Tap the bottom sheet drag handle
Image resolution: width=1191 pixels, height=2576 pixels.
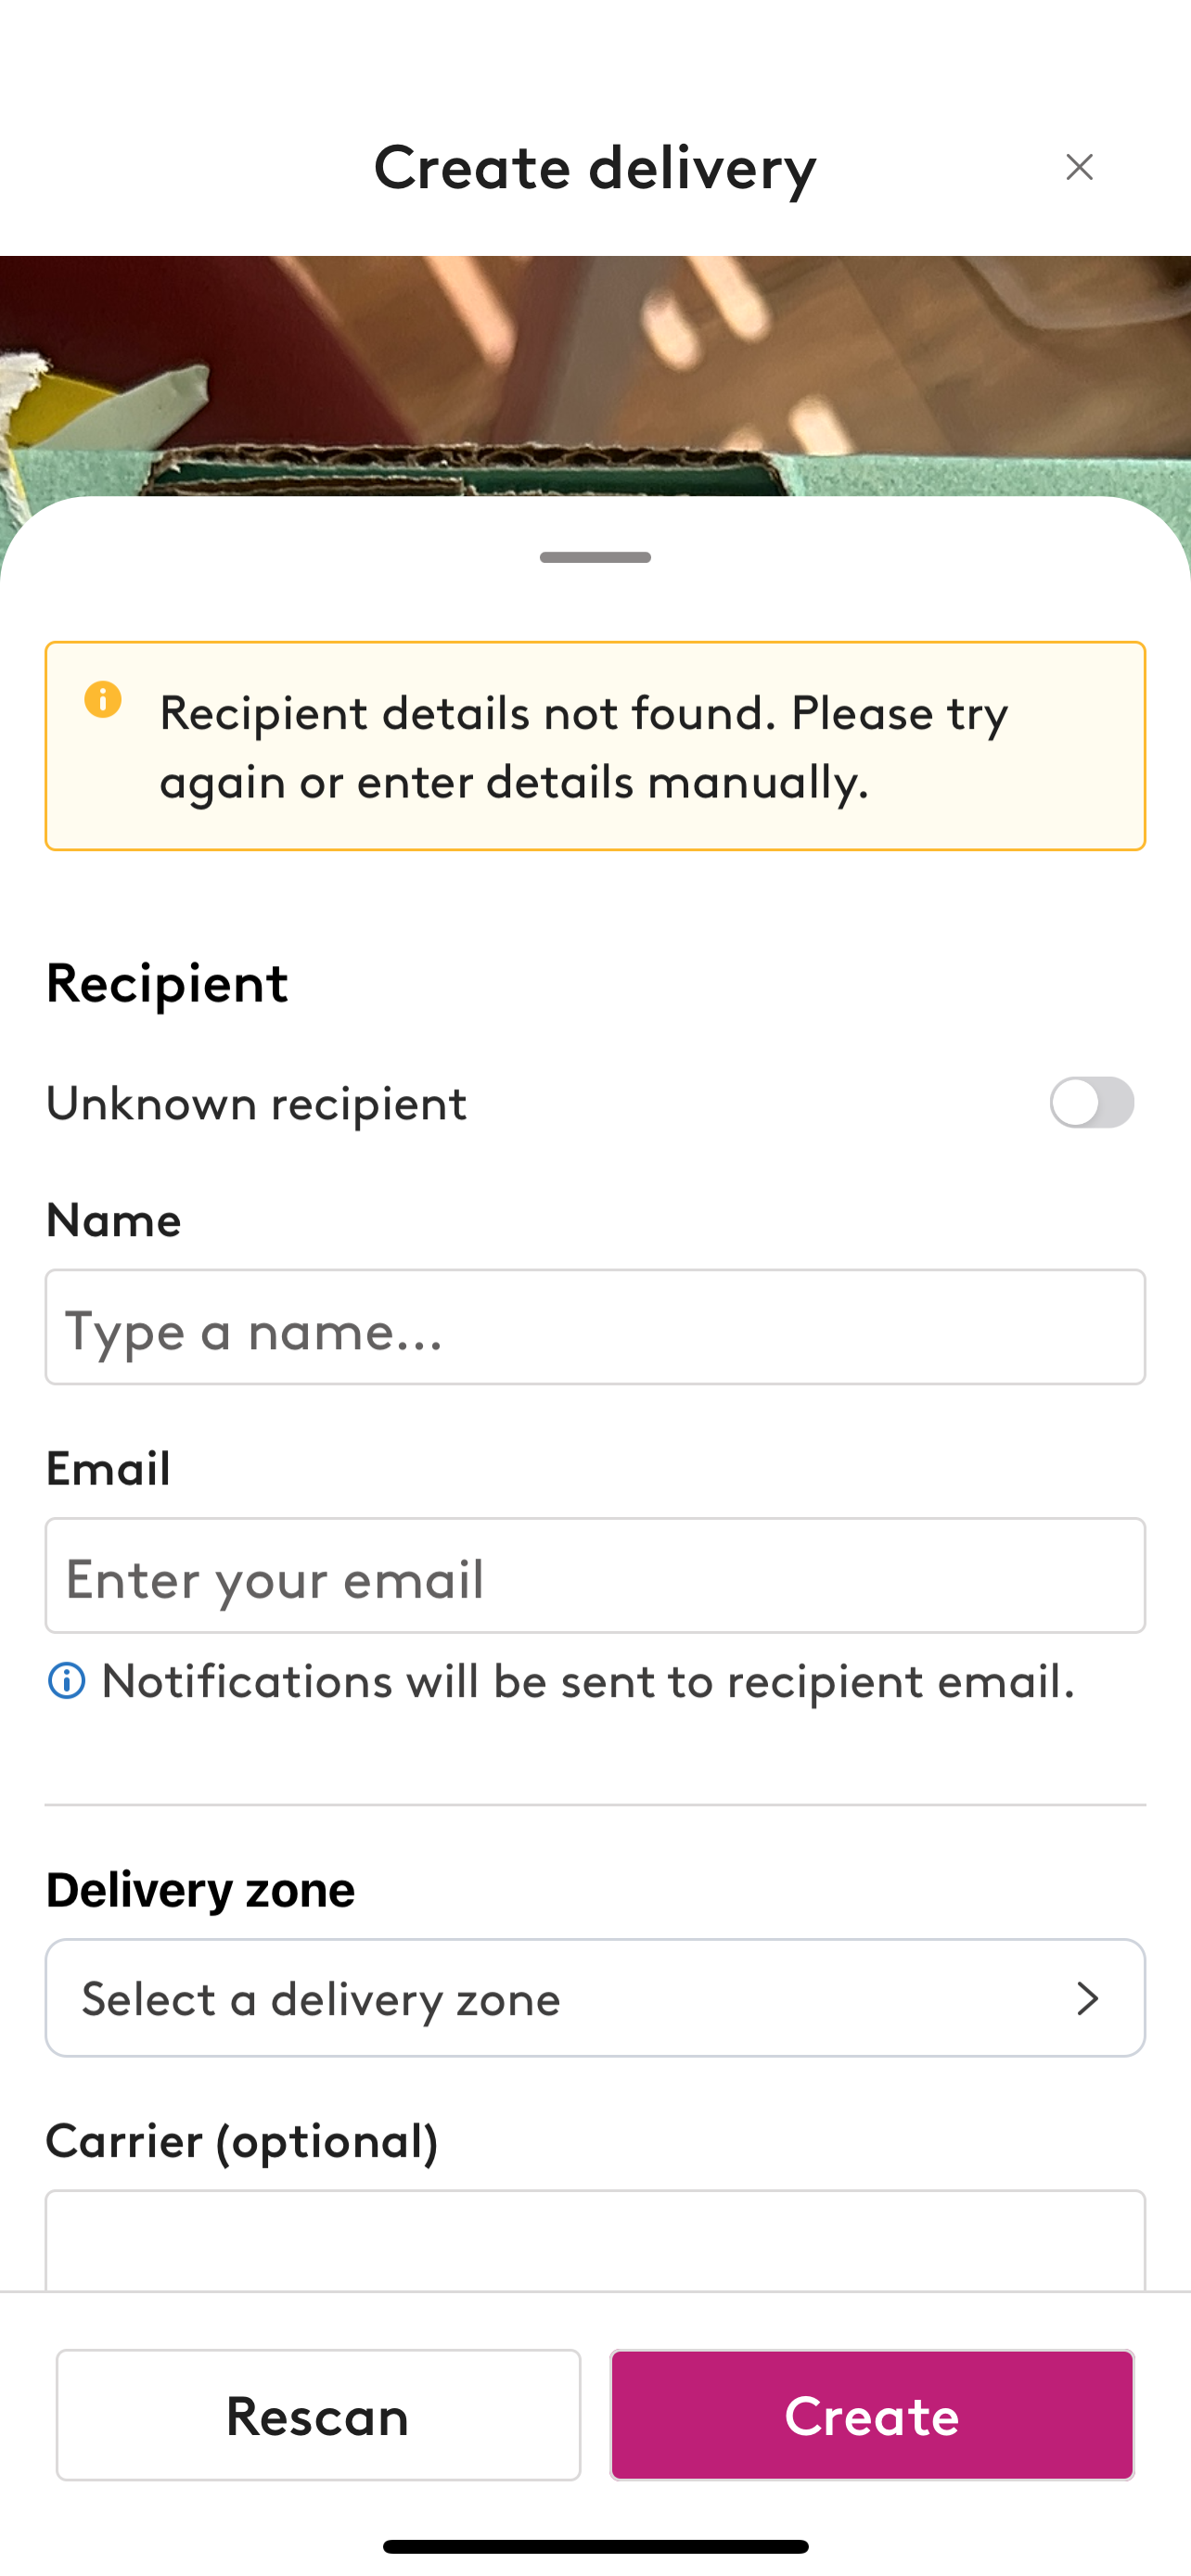pyautogui.click(x=595, y=557)
